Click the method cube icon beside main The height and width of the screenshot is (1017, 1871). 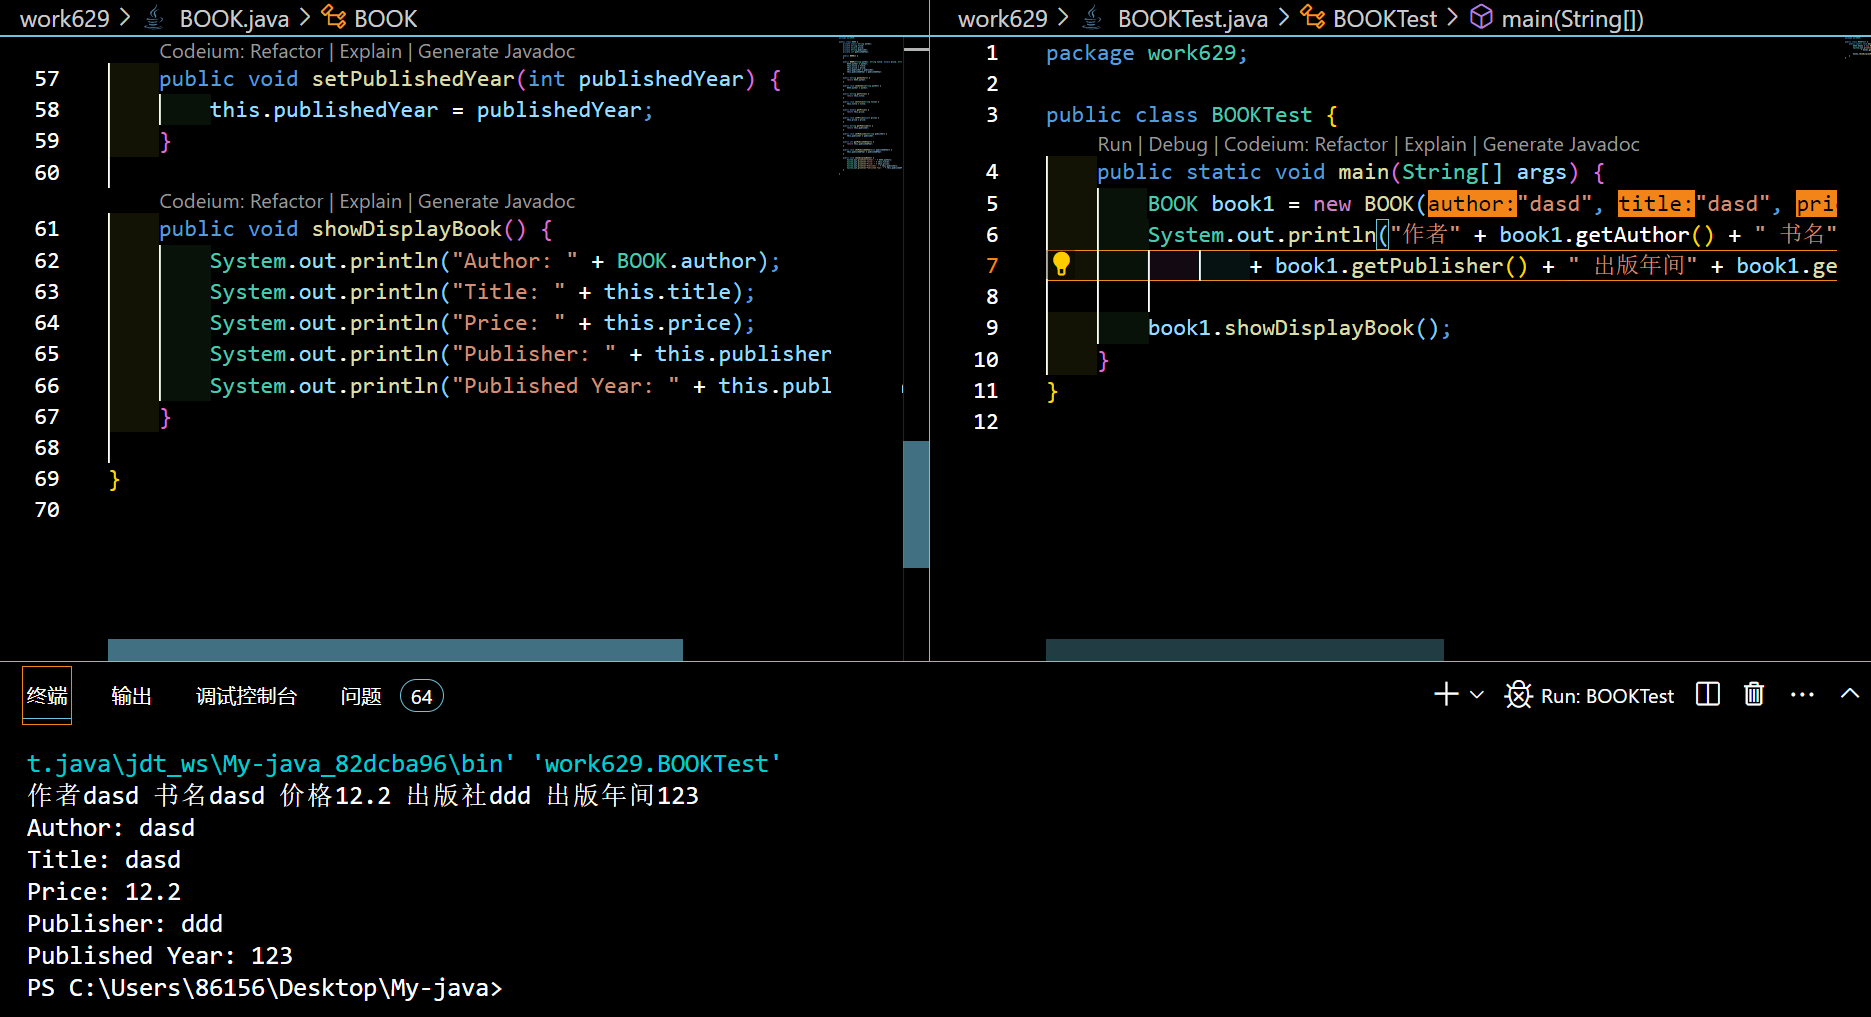(1481, 18)
